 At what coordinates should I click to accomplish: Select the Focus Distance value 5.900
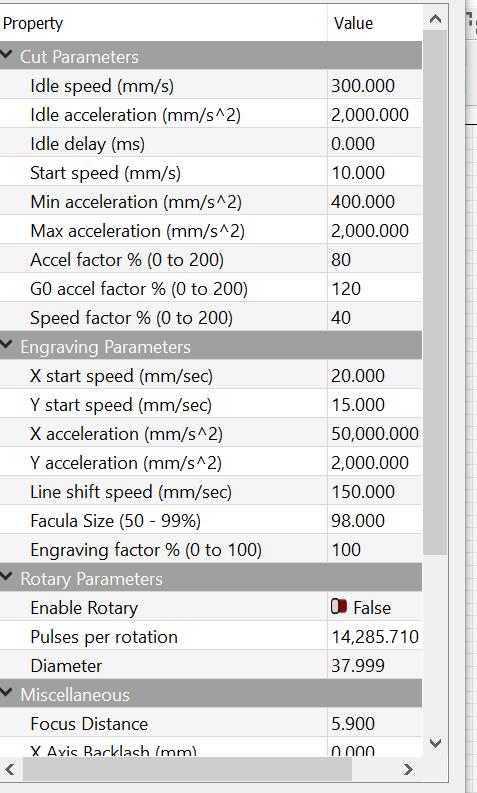375,724
